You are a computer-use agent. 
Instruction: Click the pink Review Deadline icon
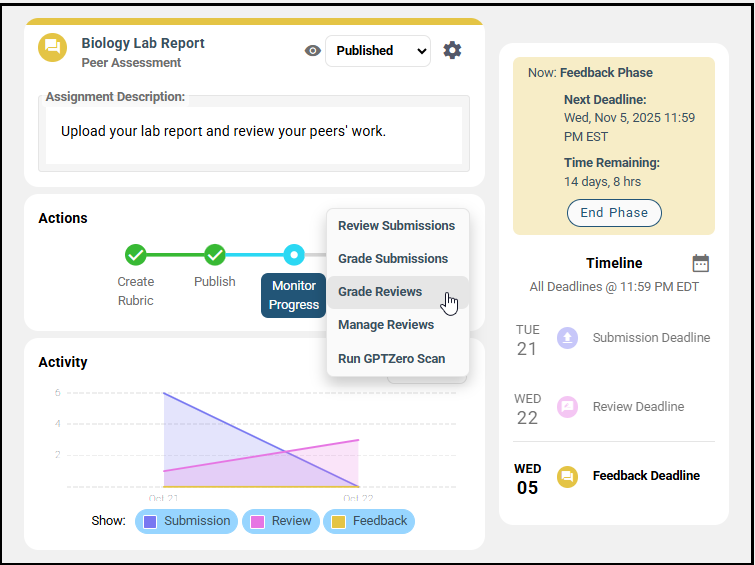(x=567, y=407)
